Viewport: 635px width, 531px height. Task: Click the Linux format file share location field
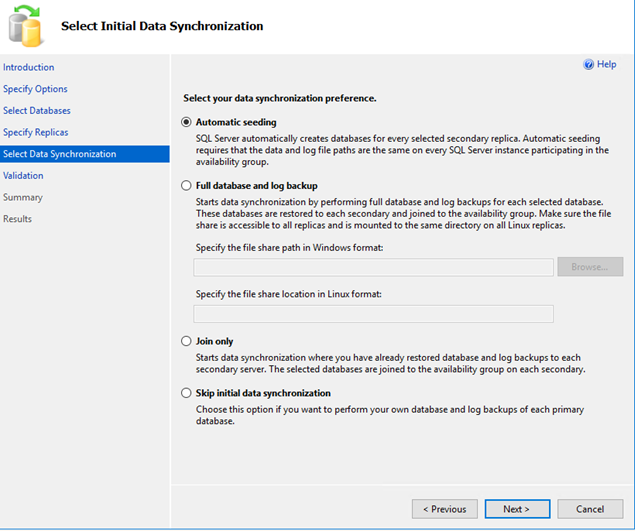coord(373,314)
